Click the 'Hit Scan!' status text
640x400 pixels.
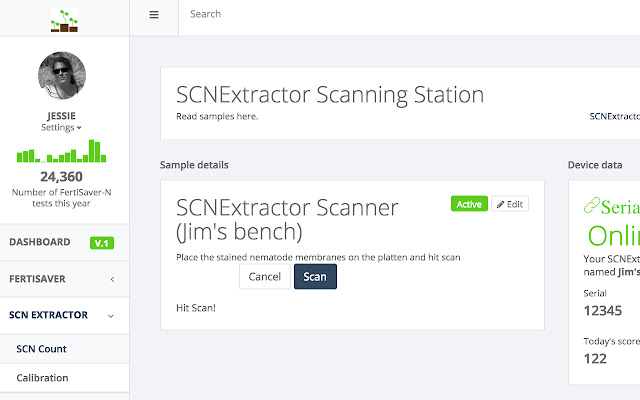(x=196, y=308)
